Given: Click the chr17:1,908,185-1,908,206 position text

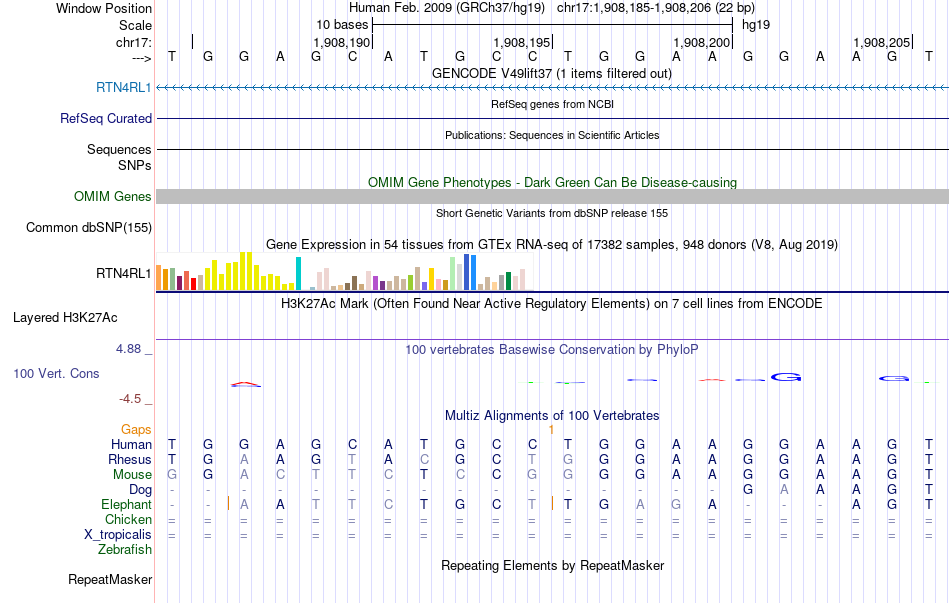Looking at the screenshot, I should click(x=656, y=8).
